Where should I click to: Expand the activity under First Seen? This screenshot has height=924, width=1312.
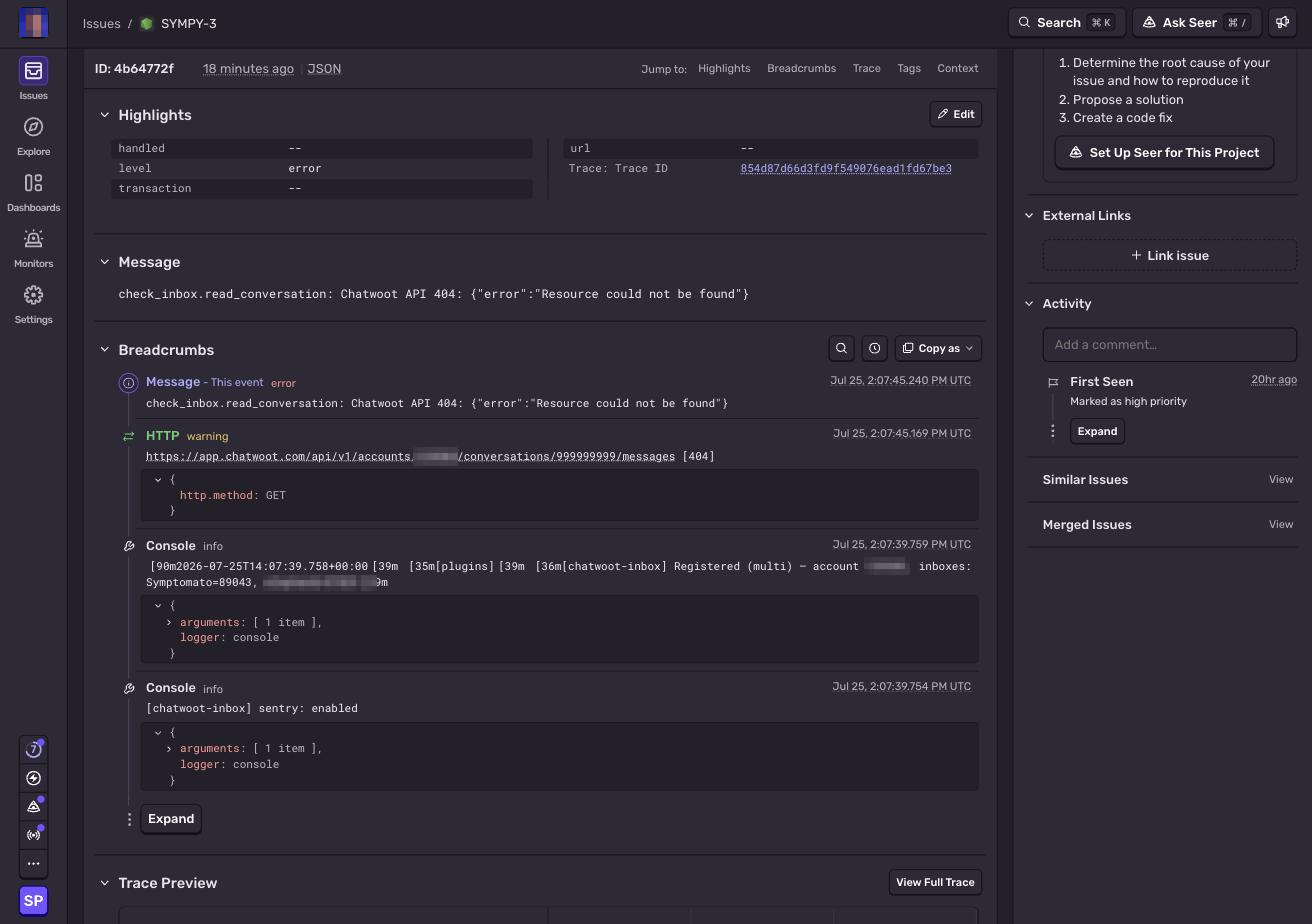click(x=1097, y=431)
